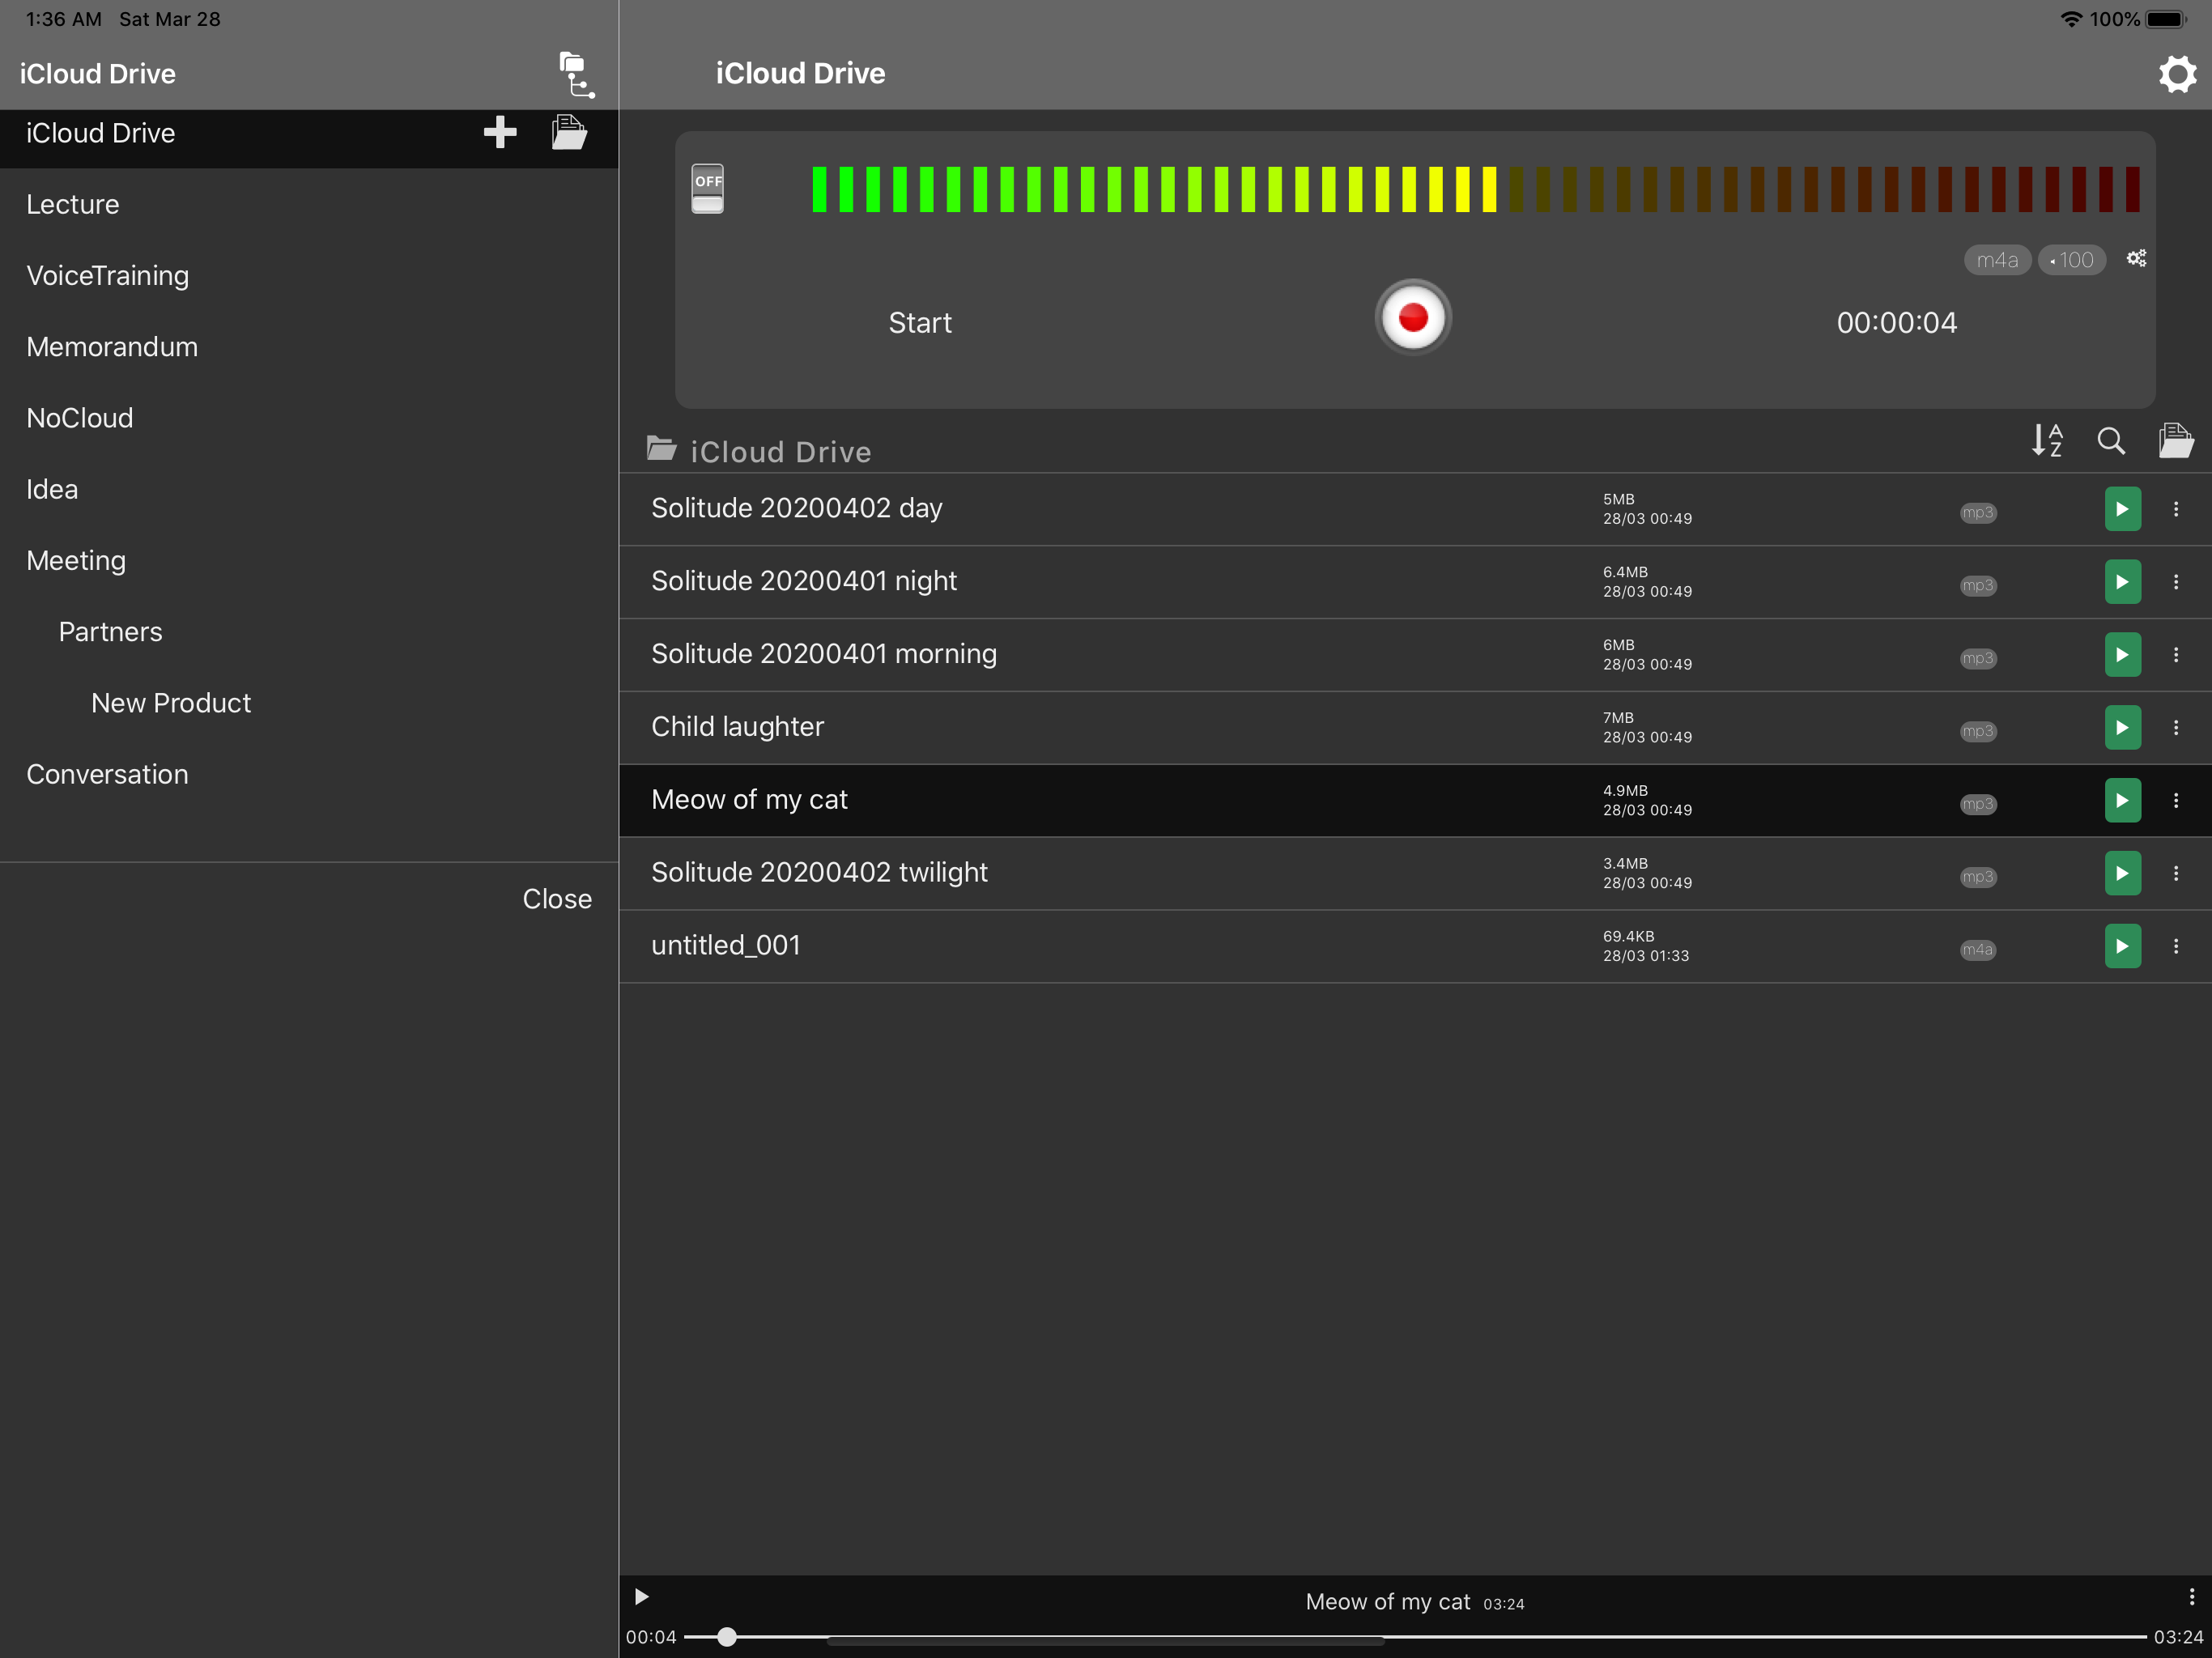Open more options for Solitude 20200402 day
This screenshot has width=2212, height=1658.
[x=2176, y=509]
